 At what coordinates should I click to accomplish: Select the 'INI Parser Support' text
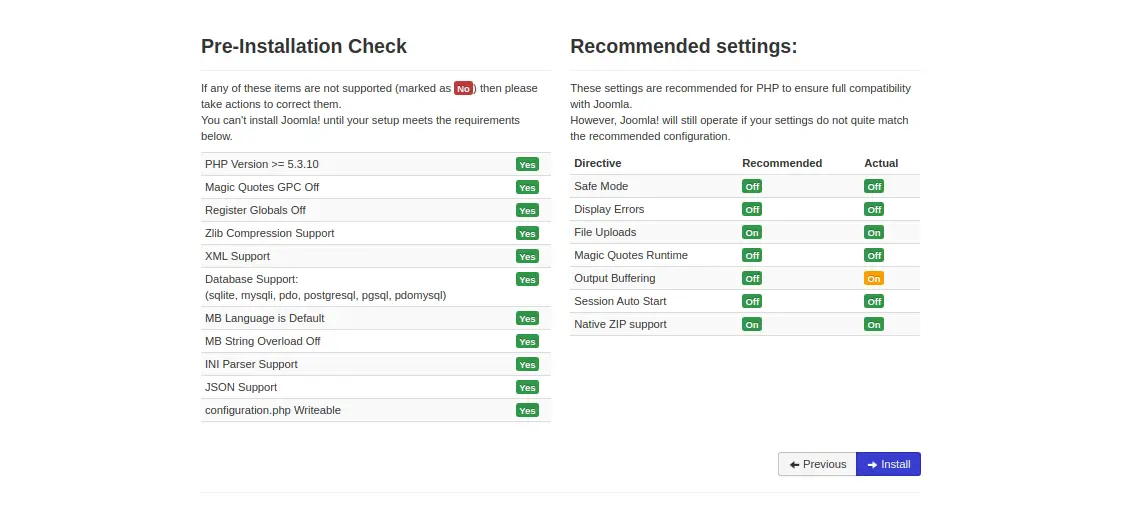[x=251, y=364]
